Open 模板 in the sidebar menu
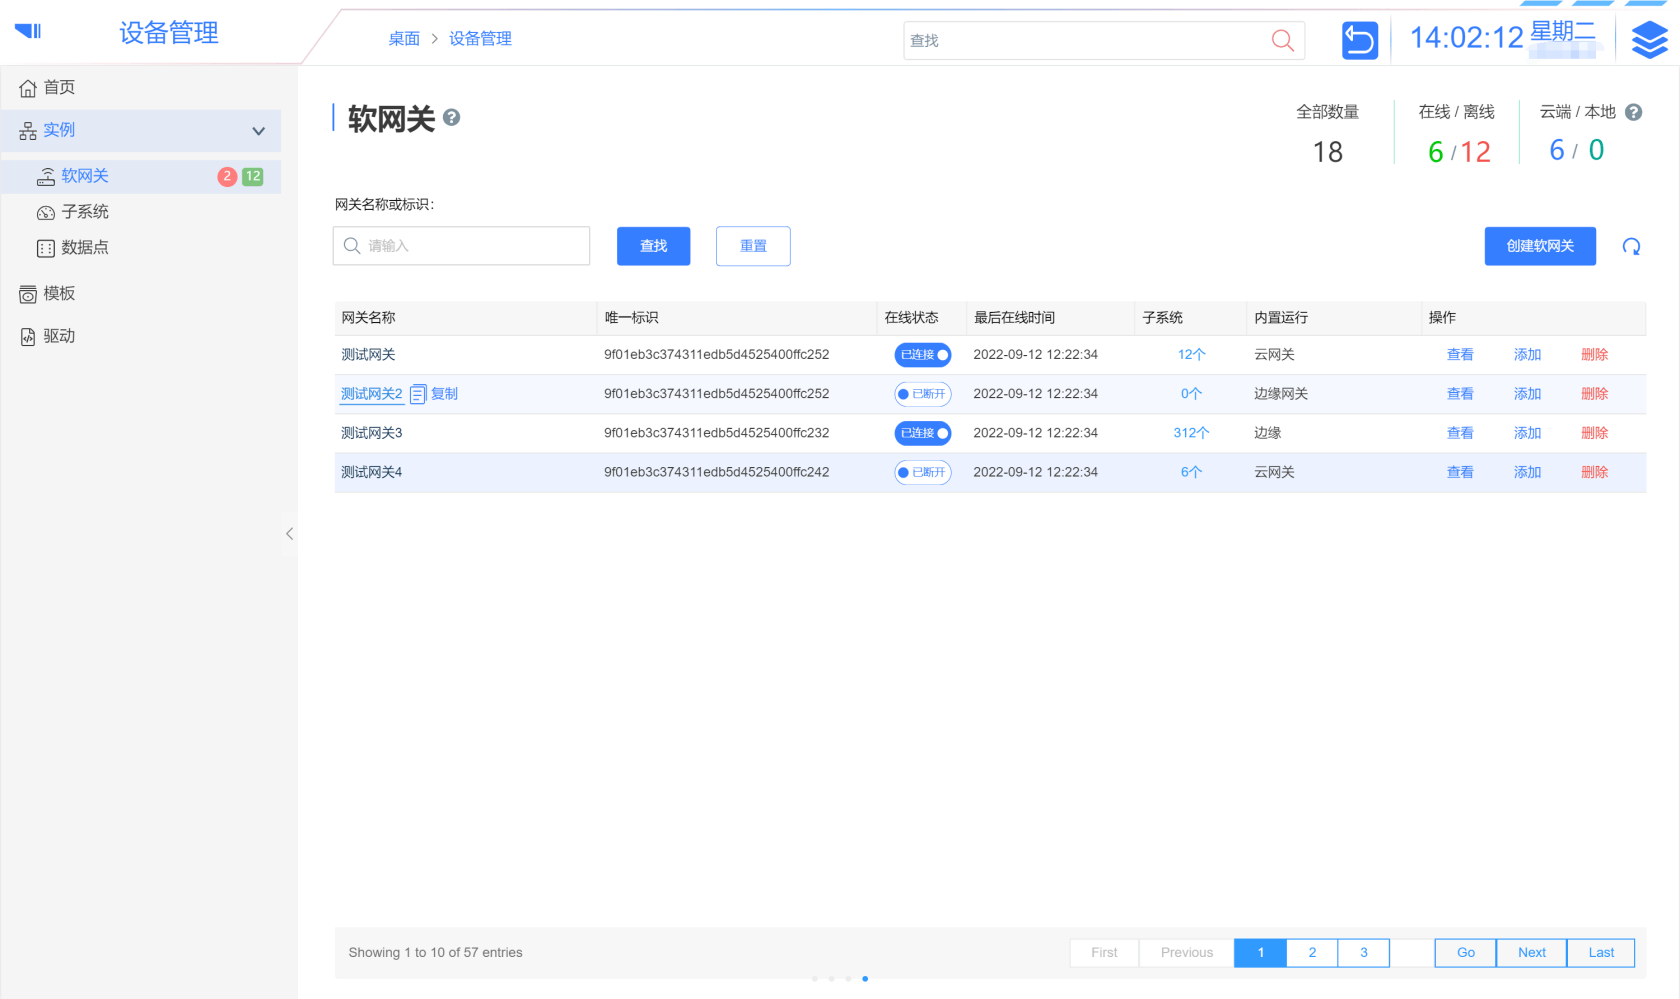Viewport: 1680px width, 999px height. click(59, 293)
